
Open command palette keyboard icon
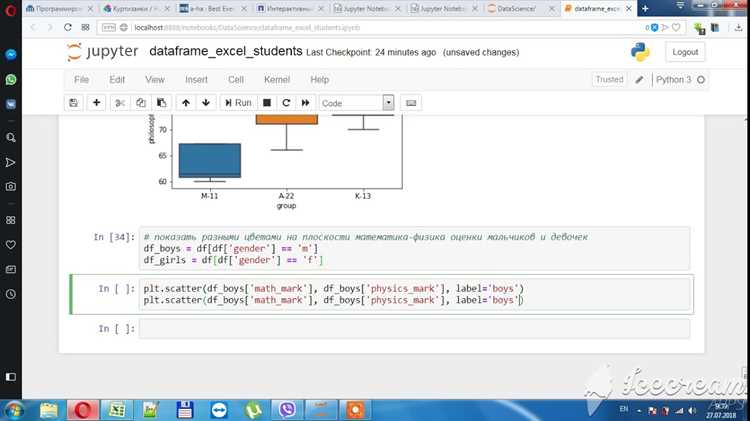tap(411, 103)
